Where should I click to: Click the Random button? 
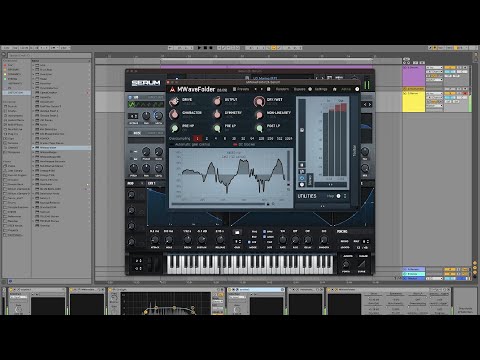pos(282,89)
